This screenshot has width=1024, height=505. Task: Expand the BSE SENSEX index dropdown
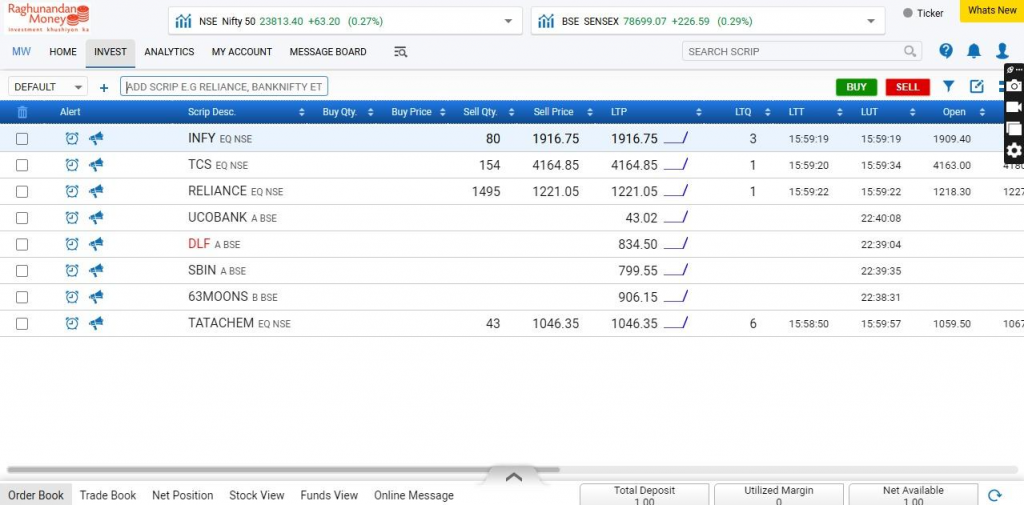[x=871, y=21]
